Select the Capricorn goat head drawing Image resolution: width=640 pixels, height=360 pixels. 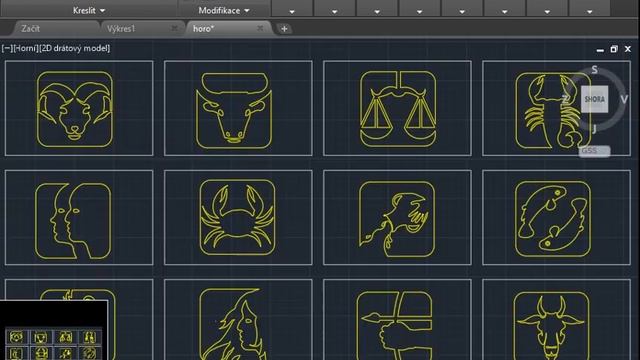point(551,325)
